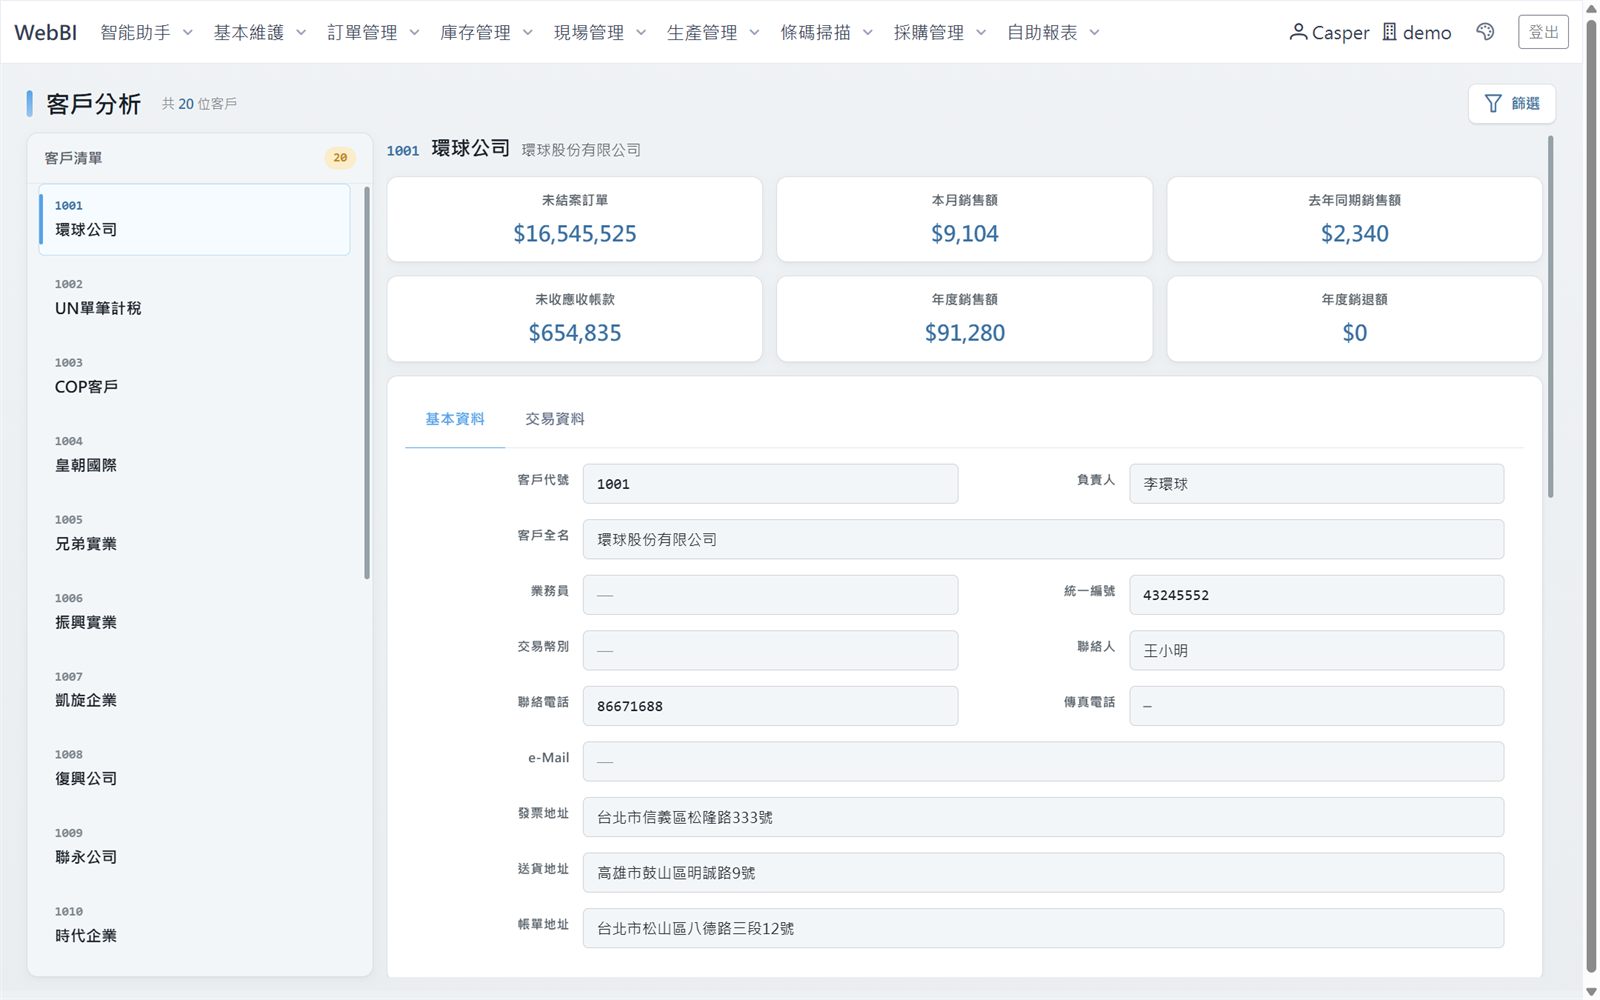Expand the 基本維護 menu chevron

301,33
